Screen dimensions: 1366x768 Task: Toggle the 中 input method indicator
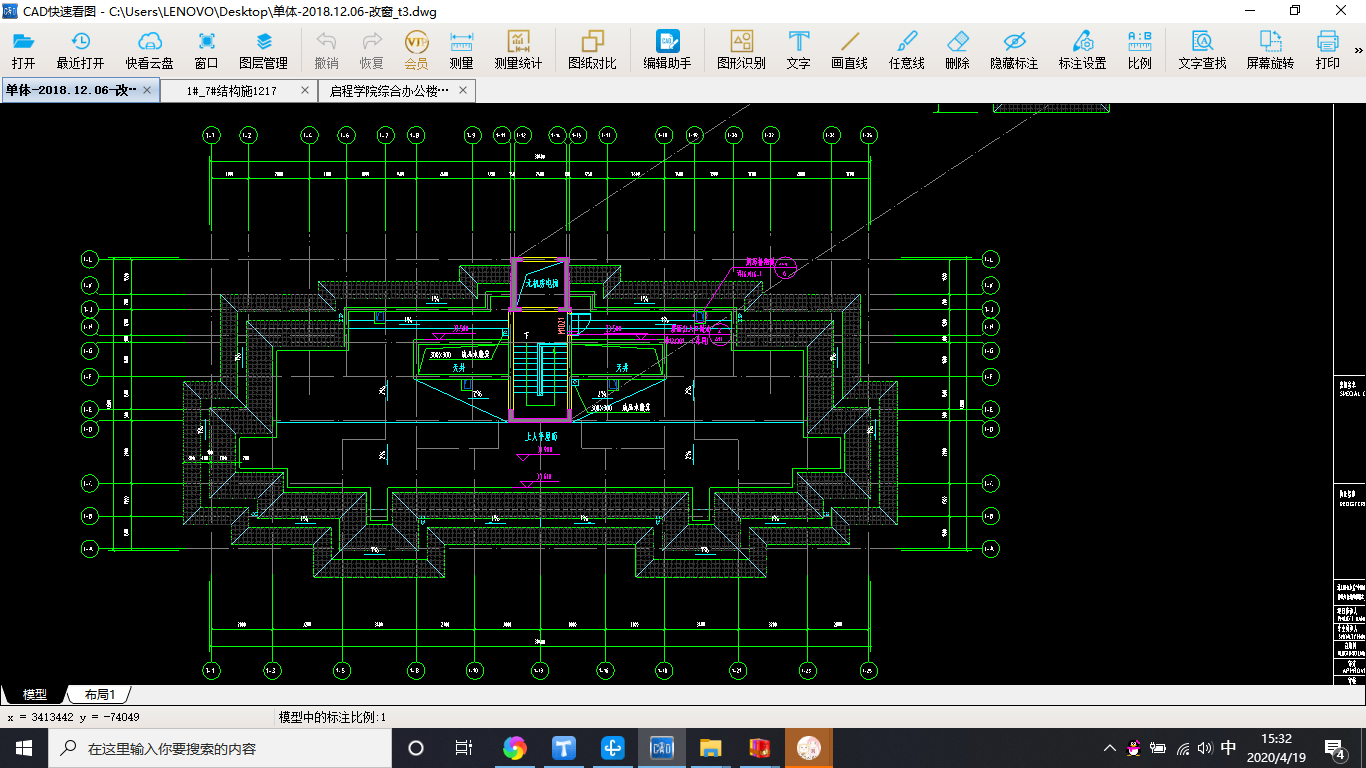click(1229, 747)
